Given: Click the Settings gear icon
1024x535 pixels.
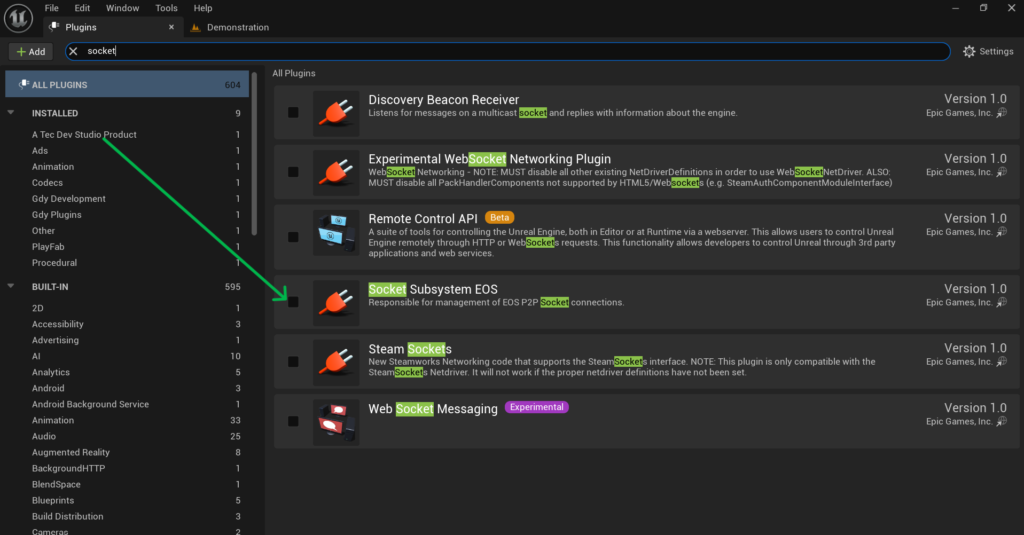Looking at the screenshot, I should pos(969,52).
